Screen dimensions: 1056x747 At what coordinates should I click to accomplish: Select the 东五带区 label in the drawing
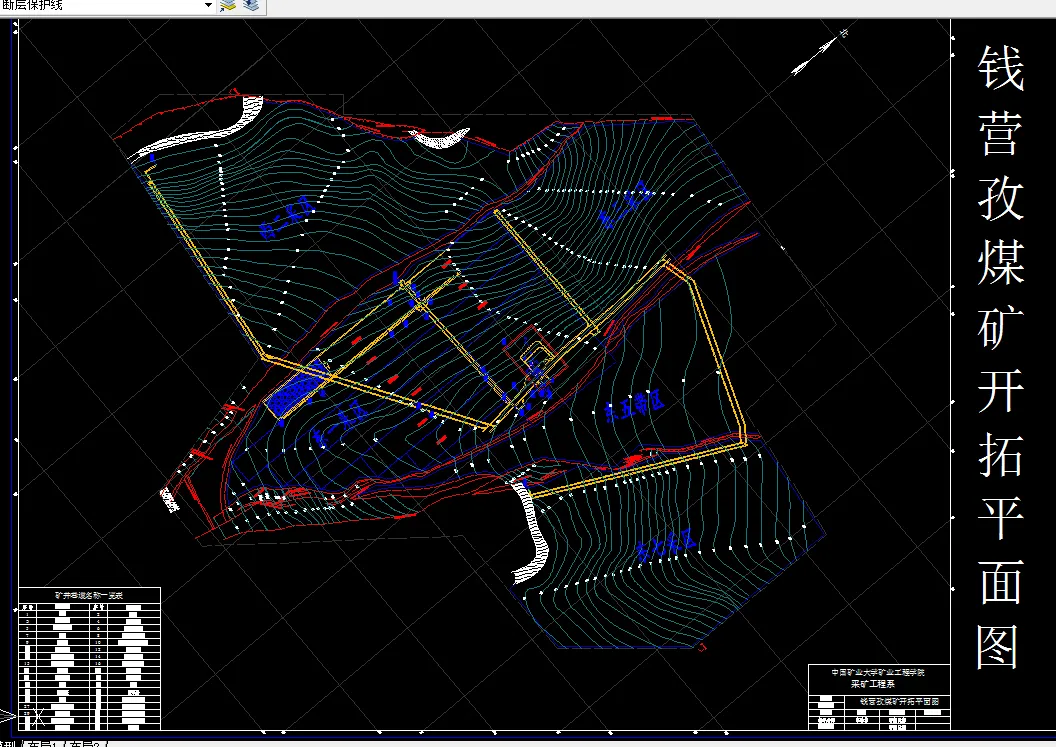(x=634, y=404)
